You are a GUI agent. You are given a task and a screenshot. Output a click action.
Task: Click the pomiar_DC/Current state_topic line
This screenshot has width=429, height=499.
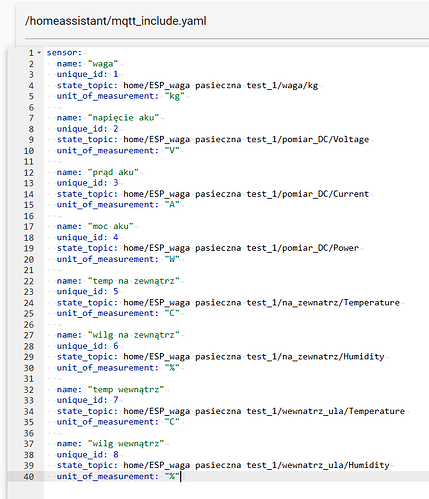click(x=213, y=194)
